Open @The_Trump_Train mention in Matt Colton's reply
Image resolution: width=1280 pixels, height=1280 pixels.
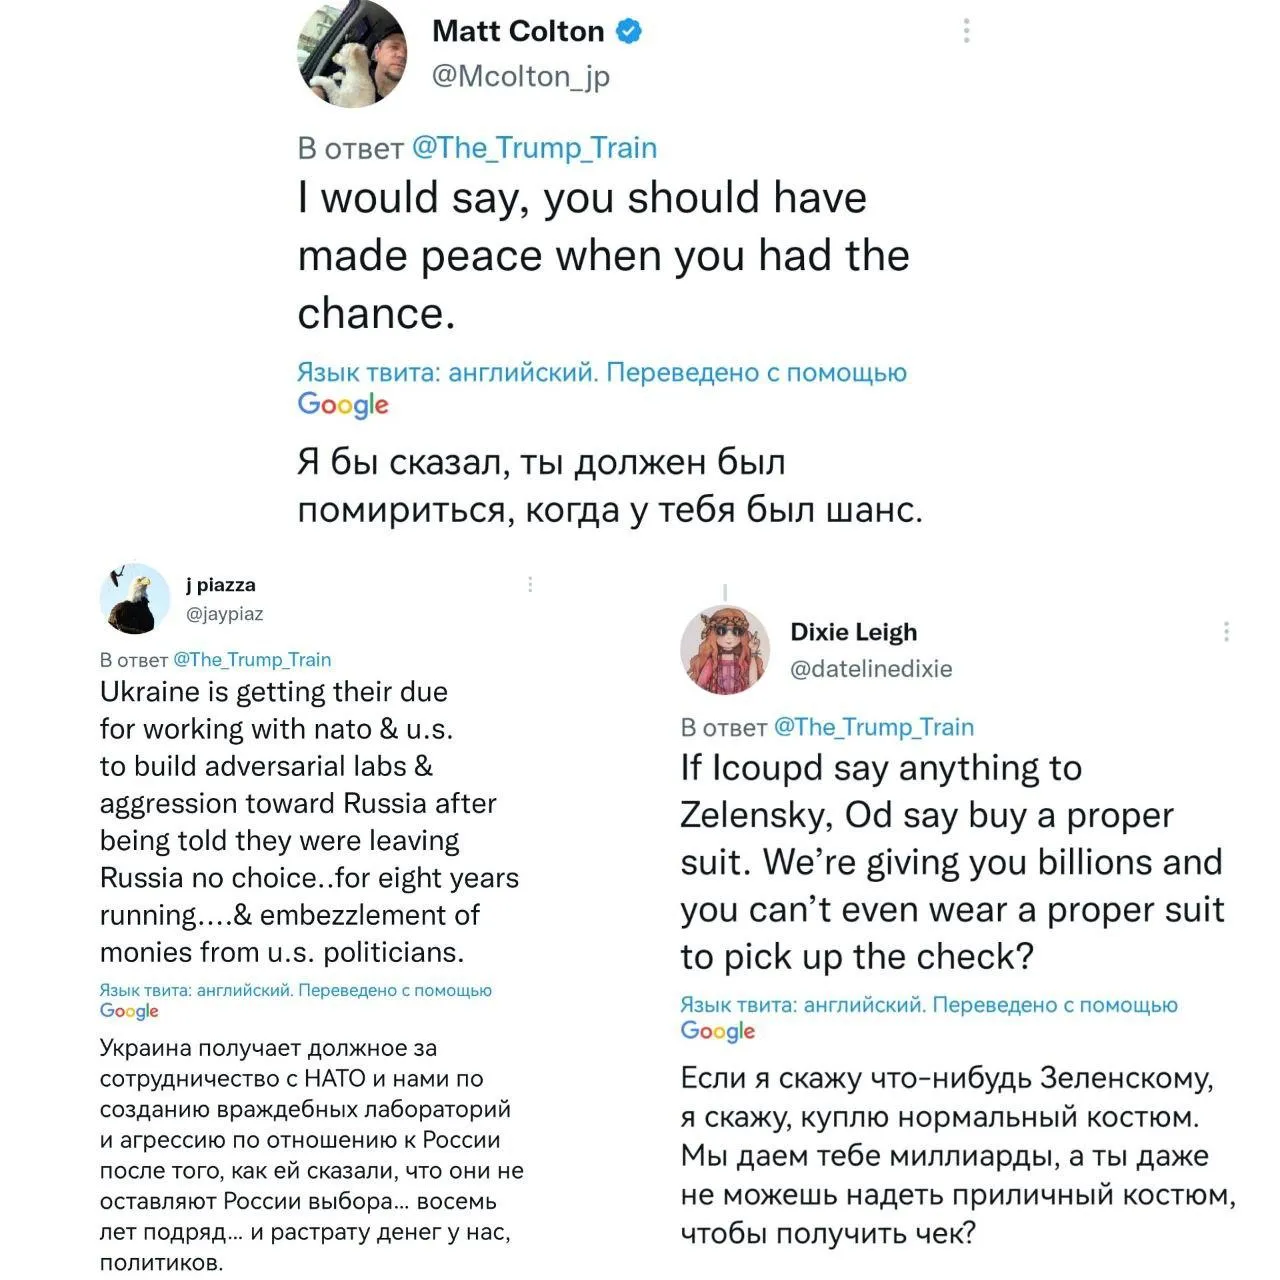(535, 148)
